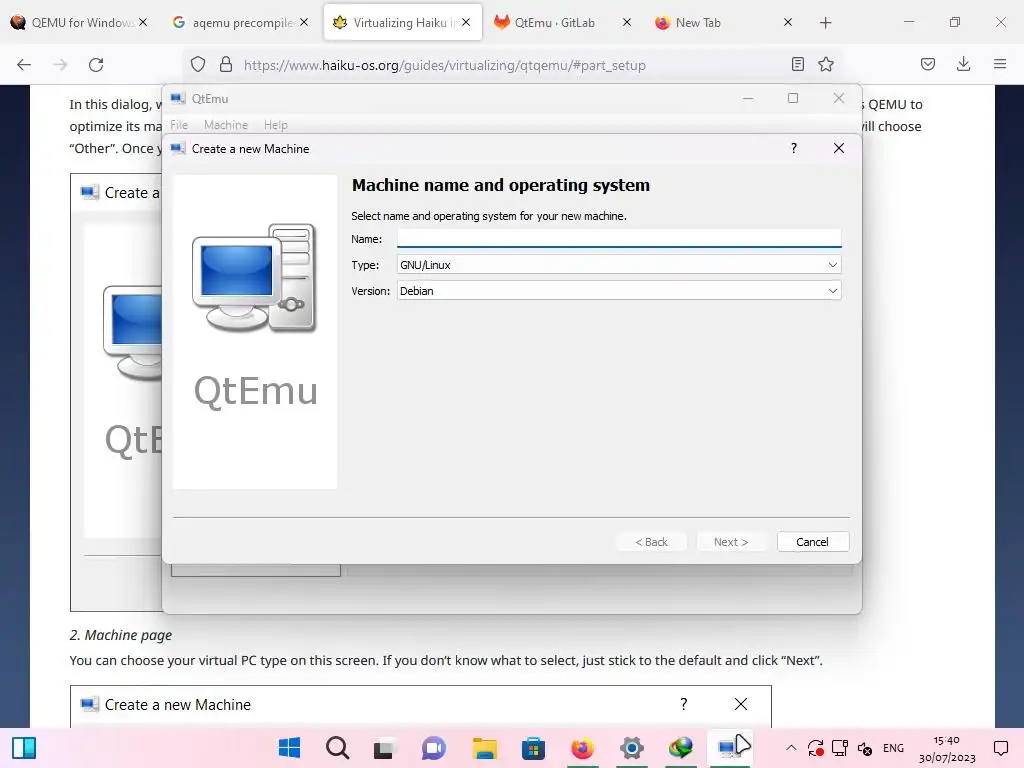Reload the current page
1024x768 pixels.
click(96, 65)
